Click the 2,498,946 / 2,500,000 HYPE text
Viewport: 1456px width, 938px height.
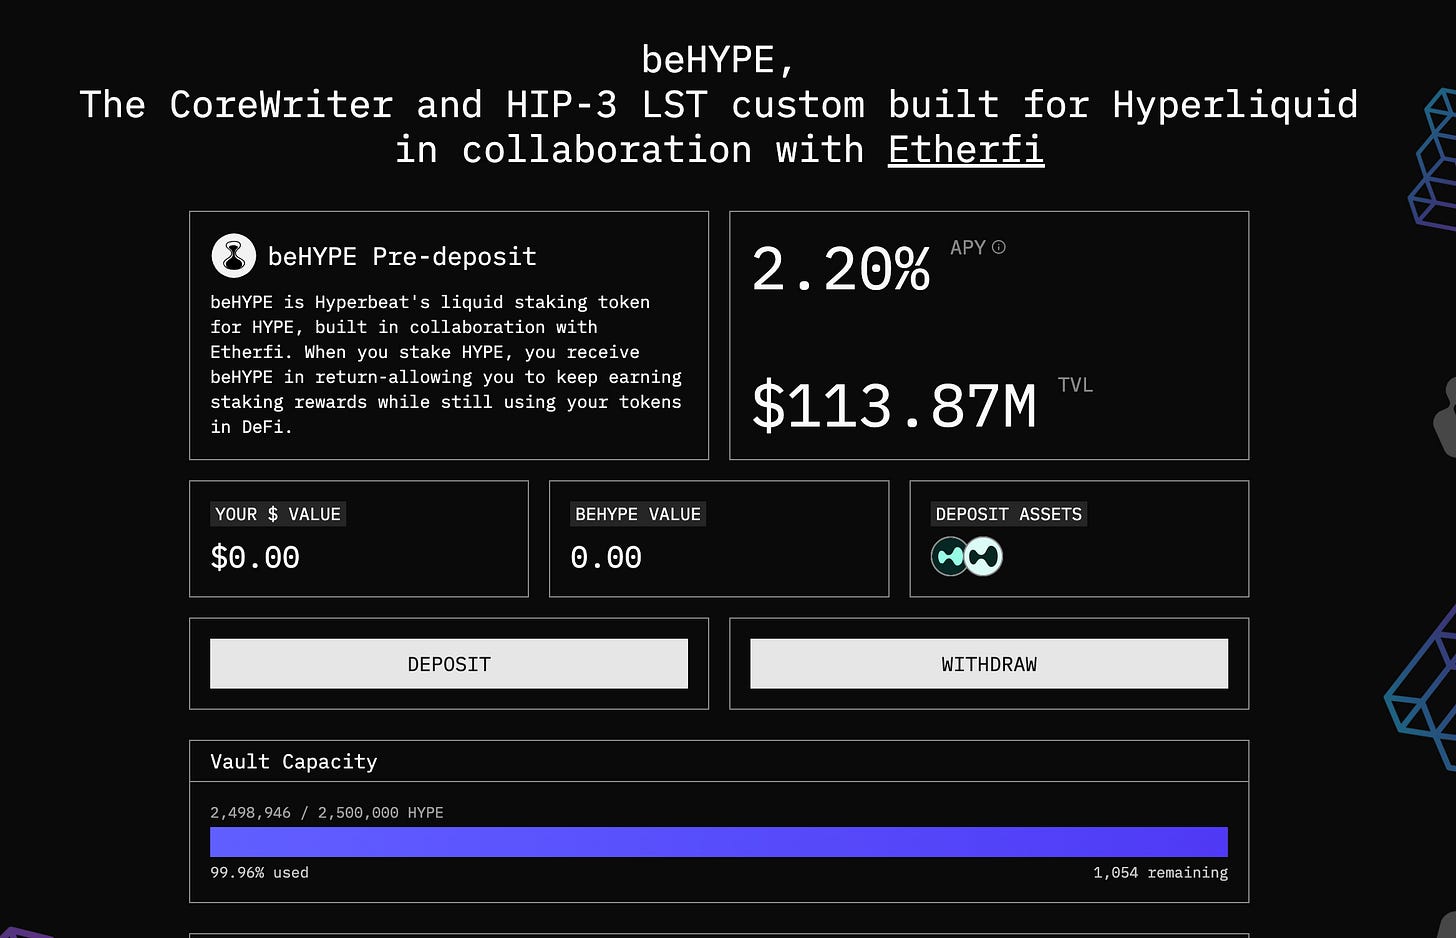[x=327, y=813]
